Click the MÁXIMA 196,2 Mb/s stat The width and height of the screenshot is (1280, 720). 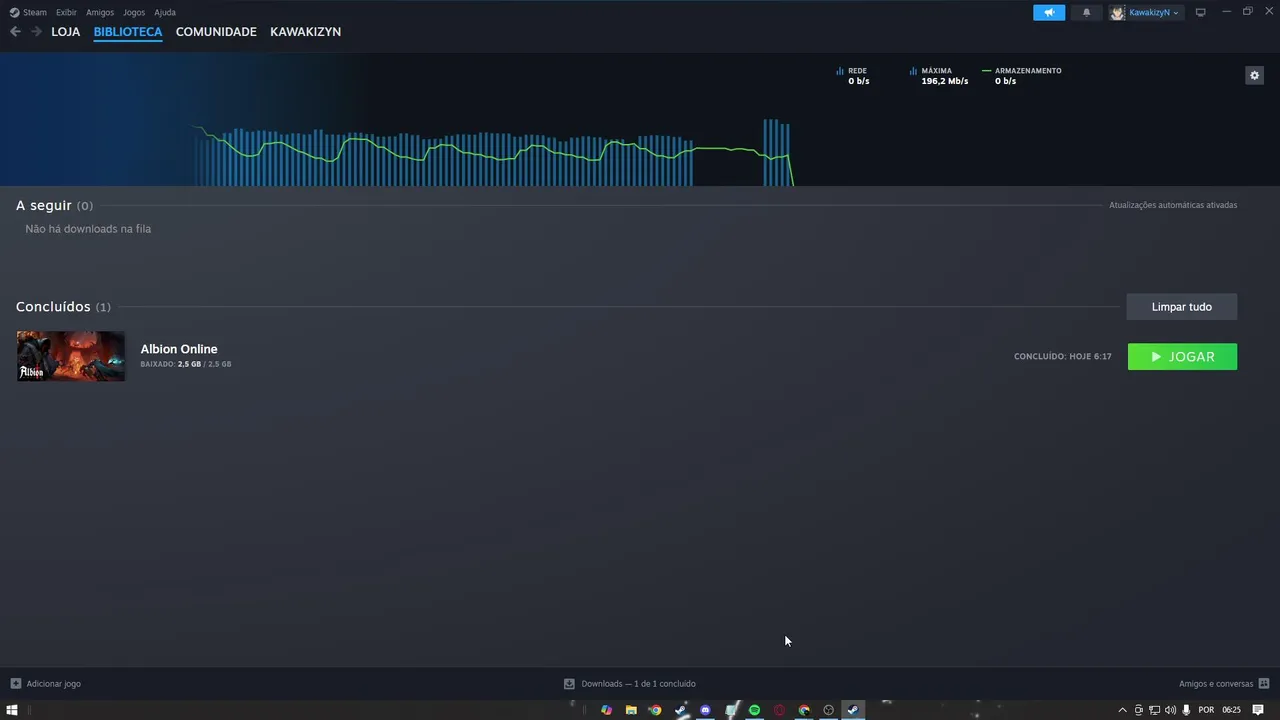[x=939, y=76]
